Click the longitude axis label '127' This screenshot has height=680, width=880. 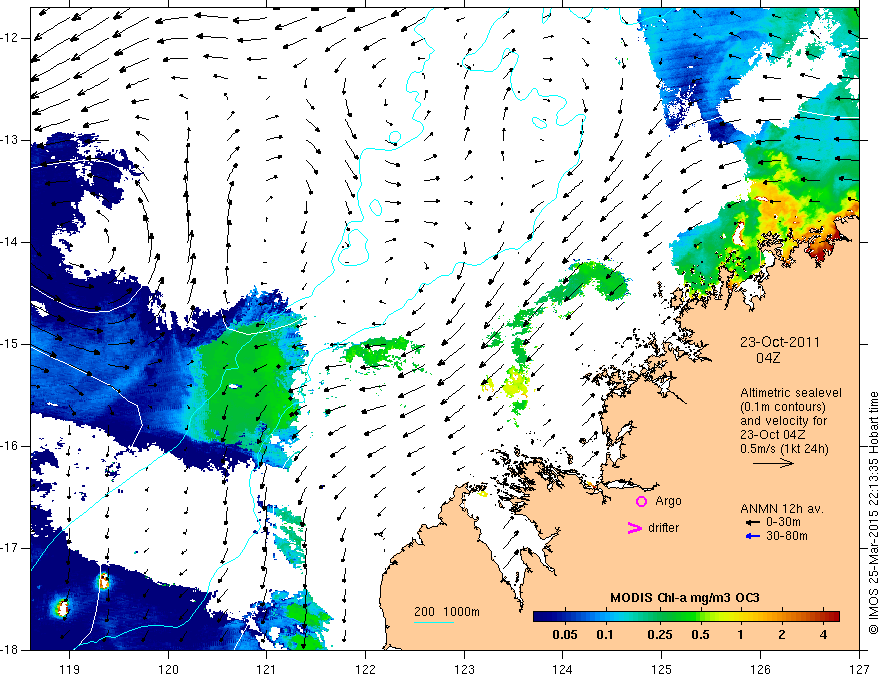tap(859, 669)
